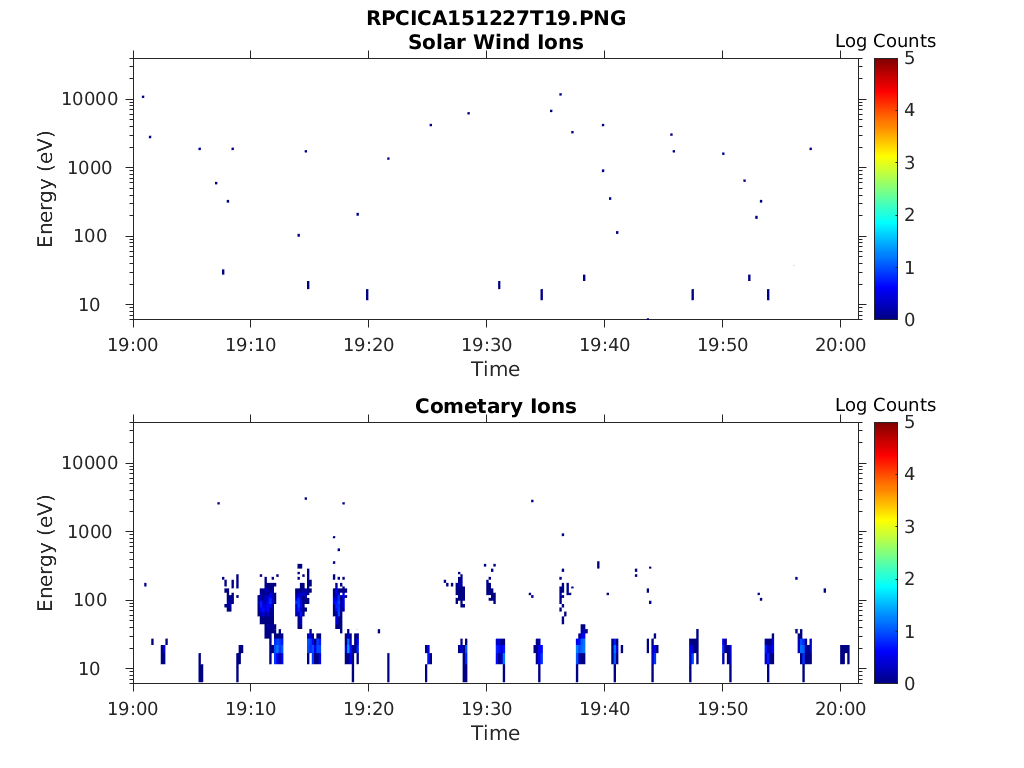The height and width of the screenshot is (768, 1024).
Task: Click the figure title RPCICA151227T19.PNG
Action: 496,18
